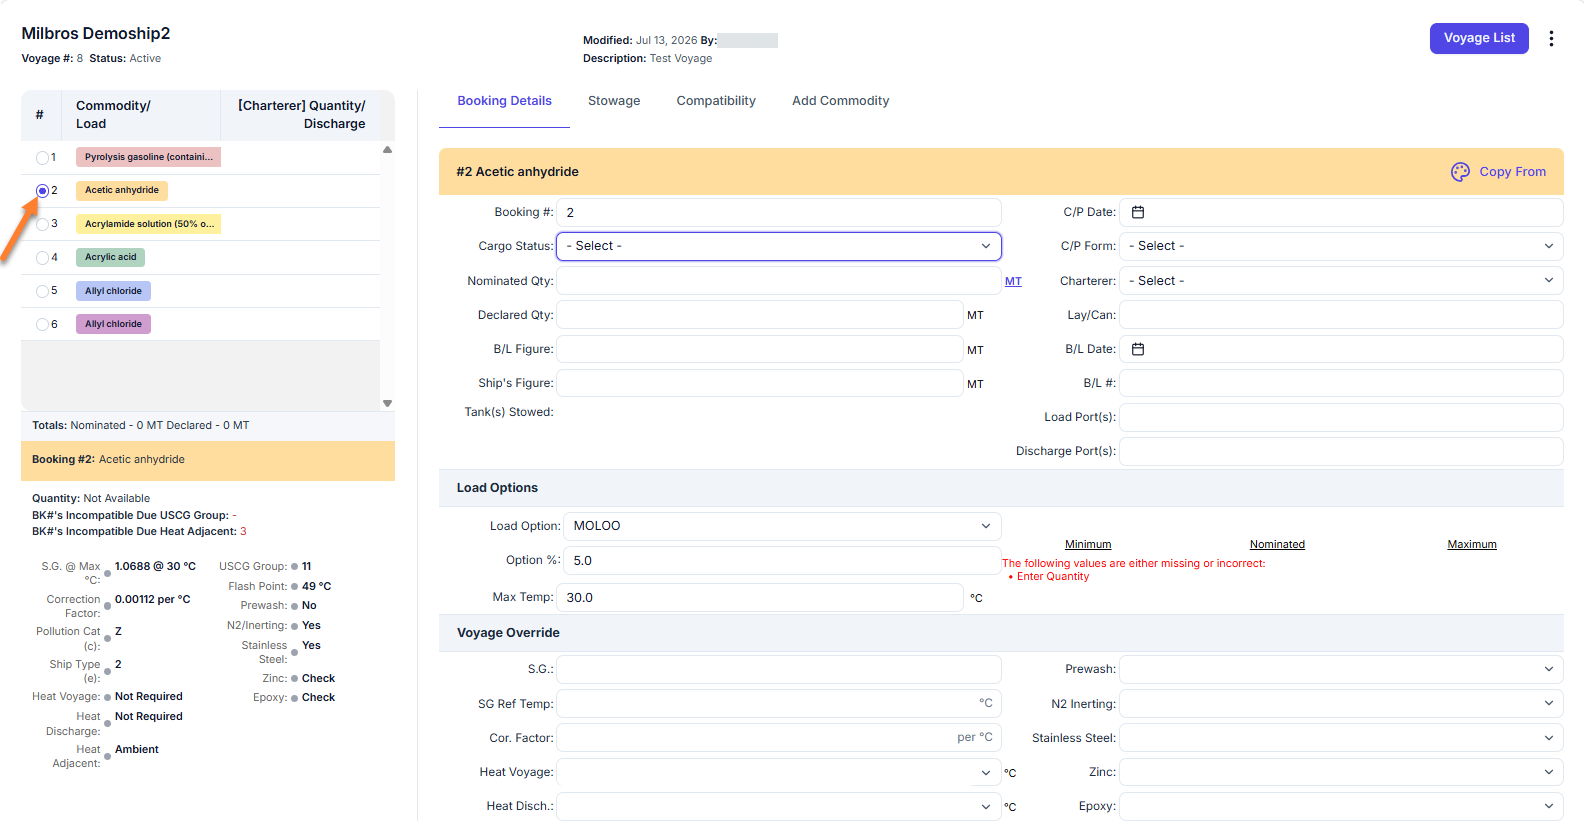Click the B/L # input field
Screen dimensions: 1584x821
click(1341, 383)
